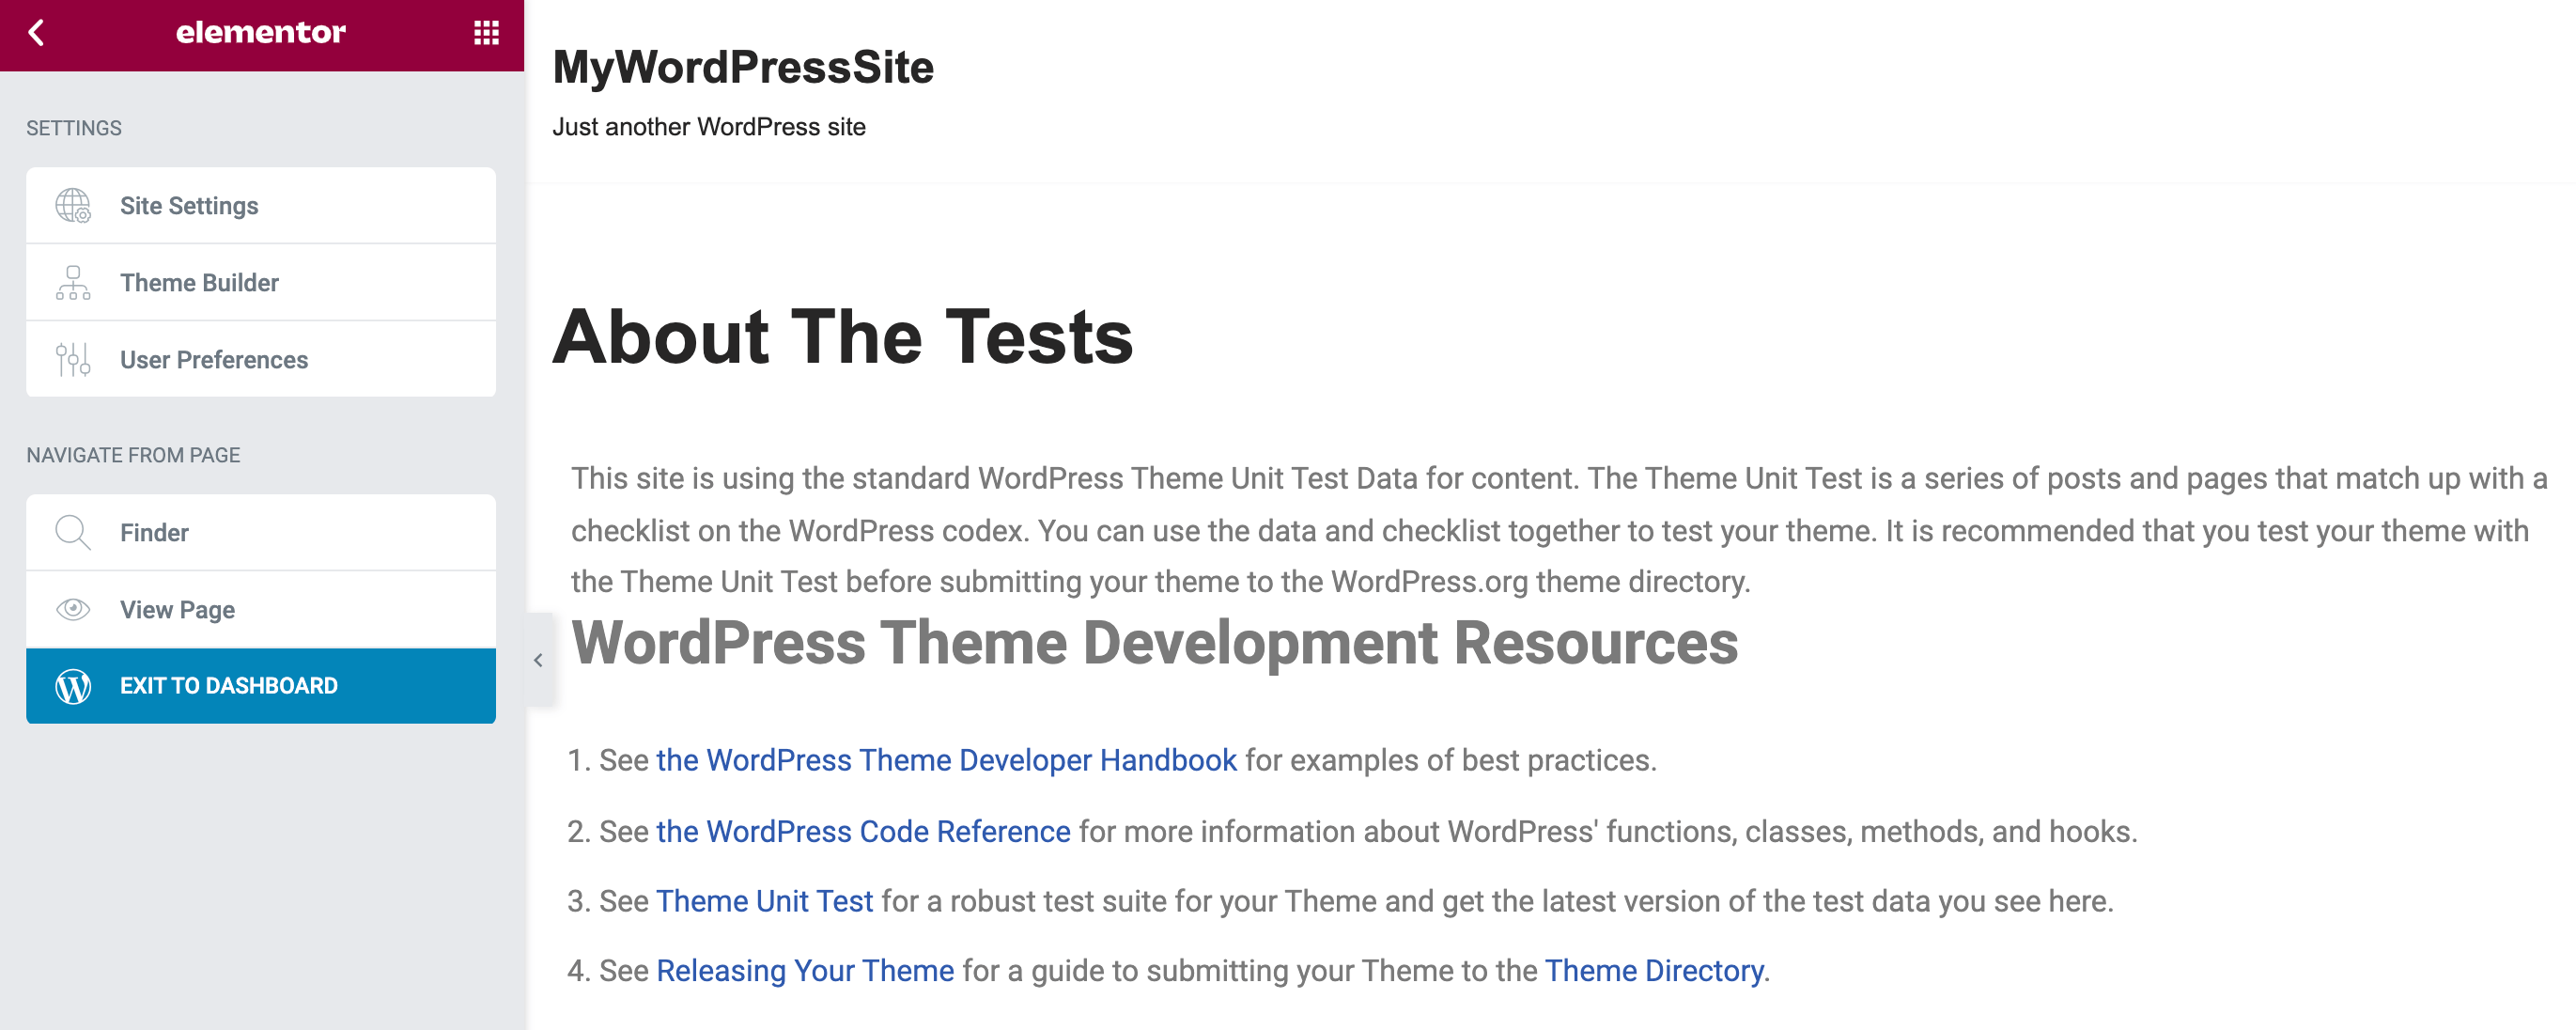Image resolution: width=2576 pixels, height=1030 pixels.
Task: Choose Finder under Navigate From Page
Action: [155, 532]
